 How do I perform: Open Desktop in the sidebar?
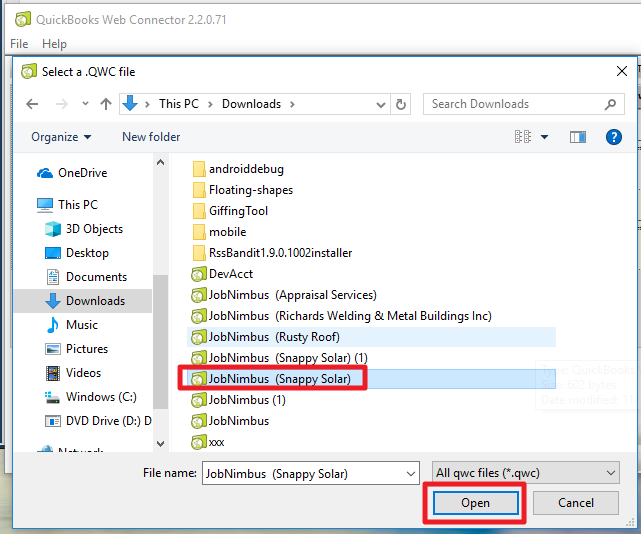point(76,253)
